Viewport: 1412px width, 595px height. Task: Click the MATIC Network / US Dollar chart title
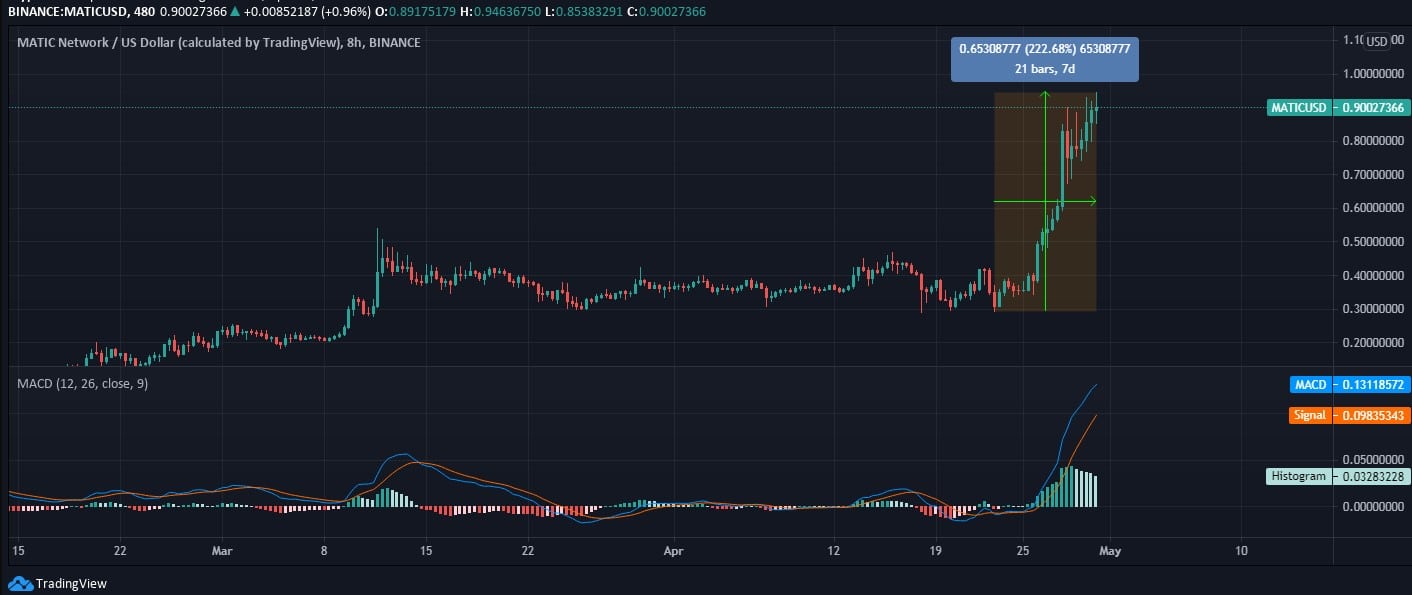218,42
